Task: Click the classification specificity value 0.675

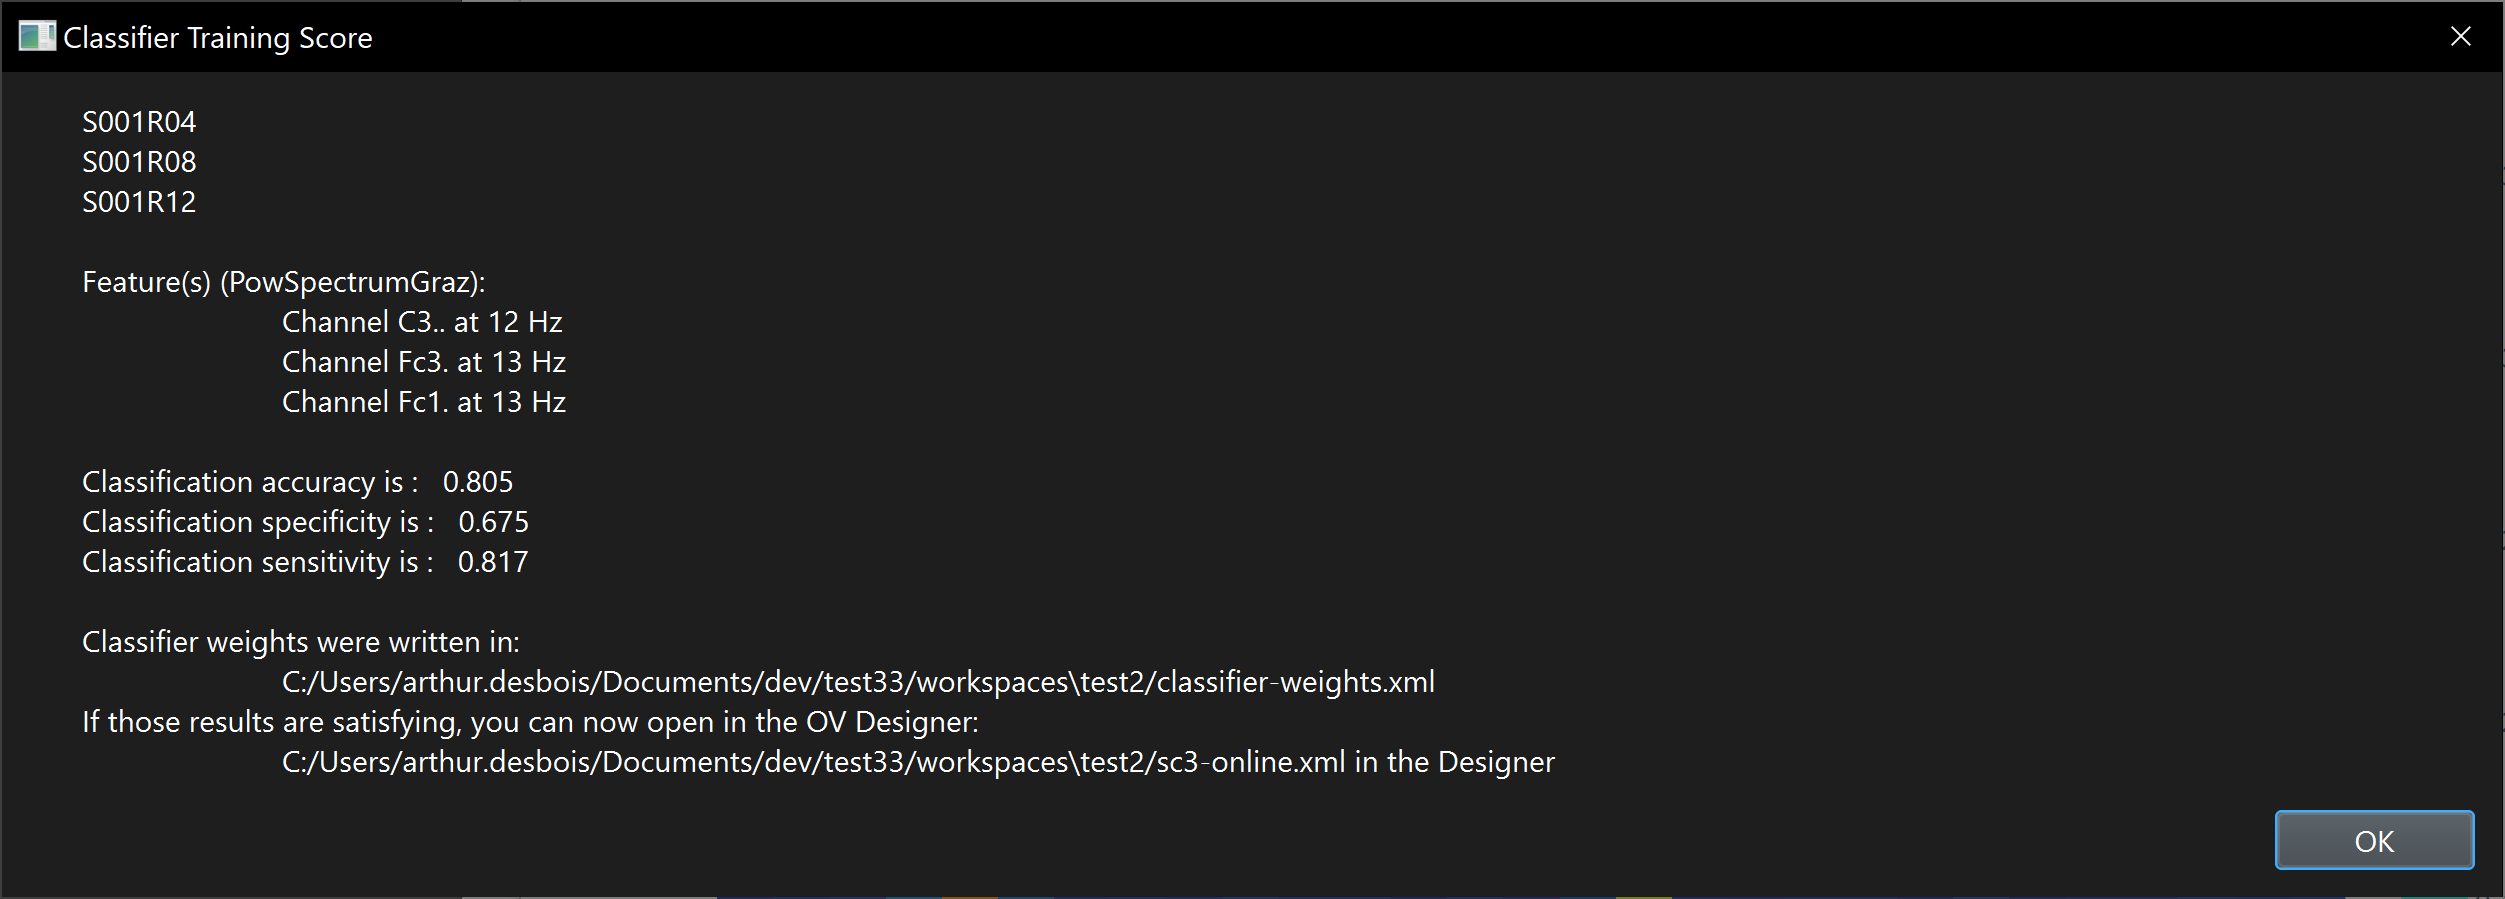Action: pyautogui.click(x=493, y=522)
